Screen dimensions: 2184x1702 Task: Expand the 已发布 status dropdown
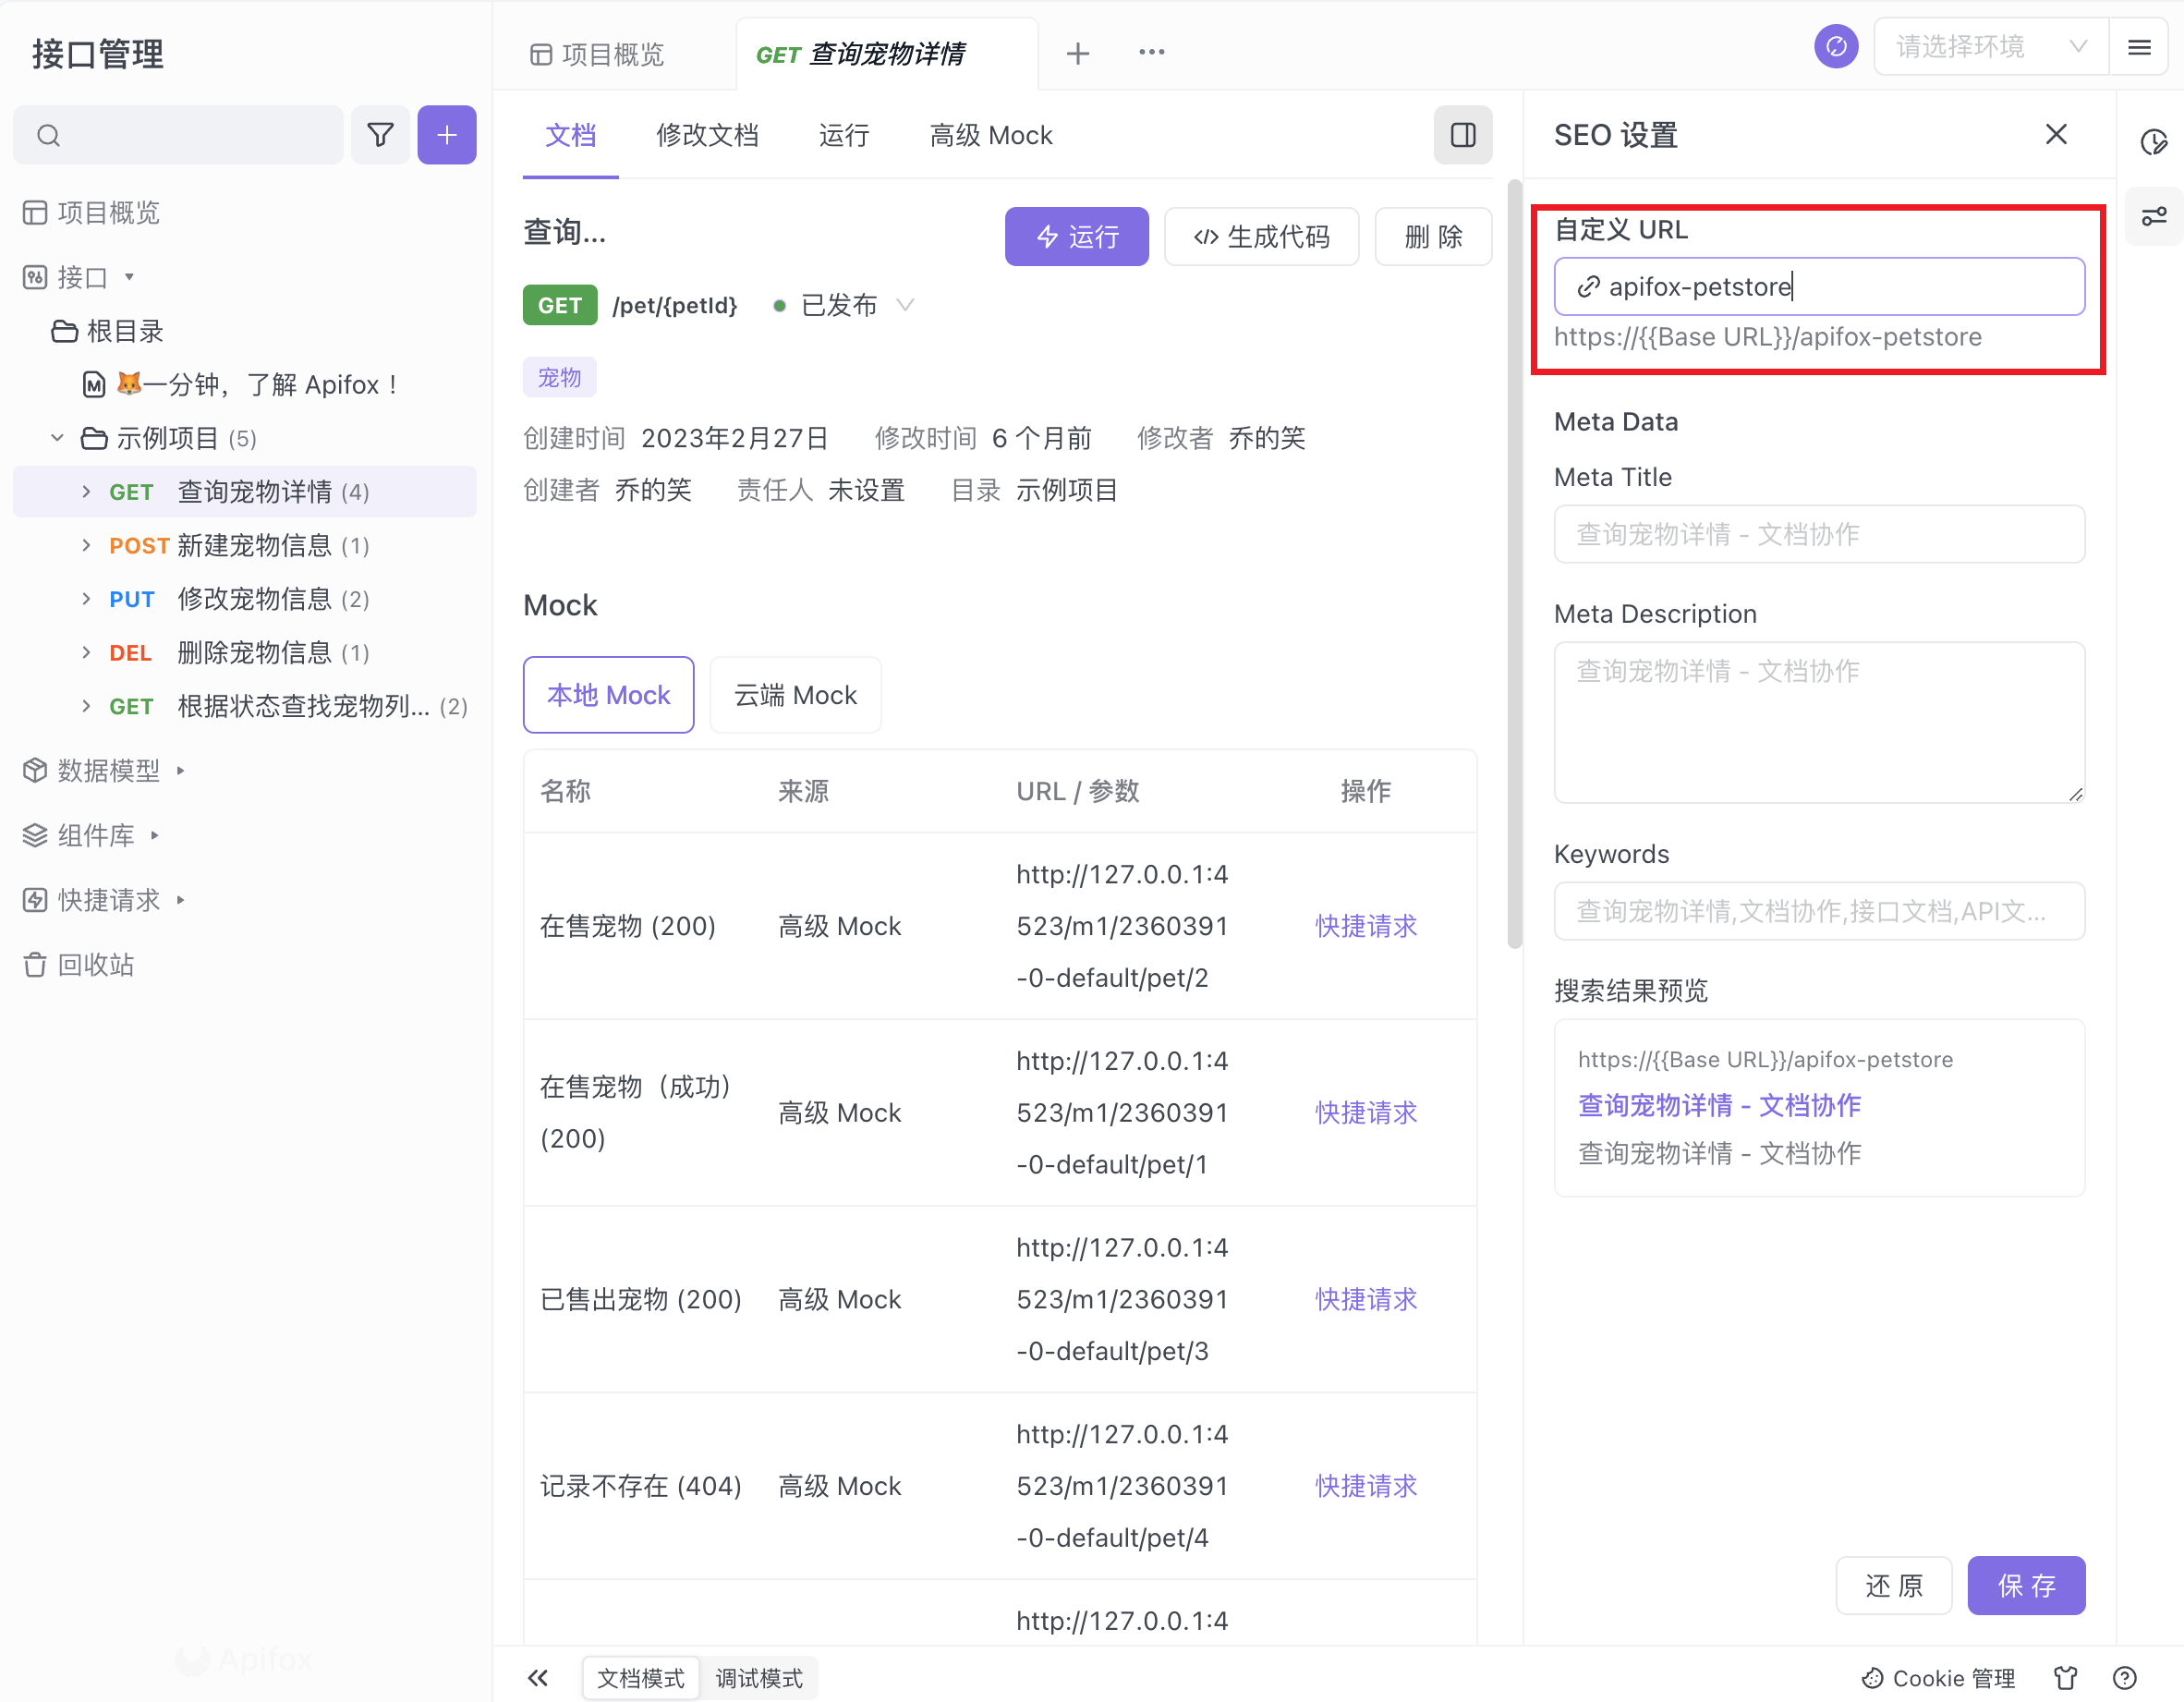(x=905, y=305)
